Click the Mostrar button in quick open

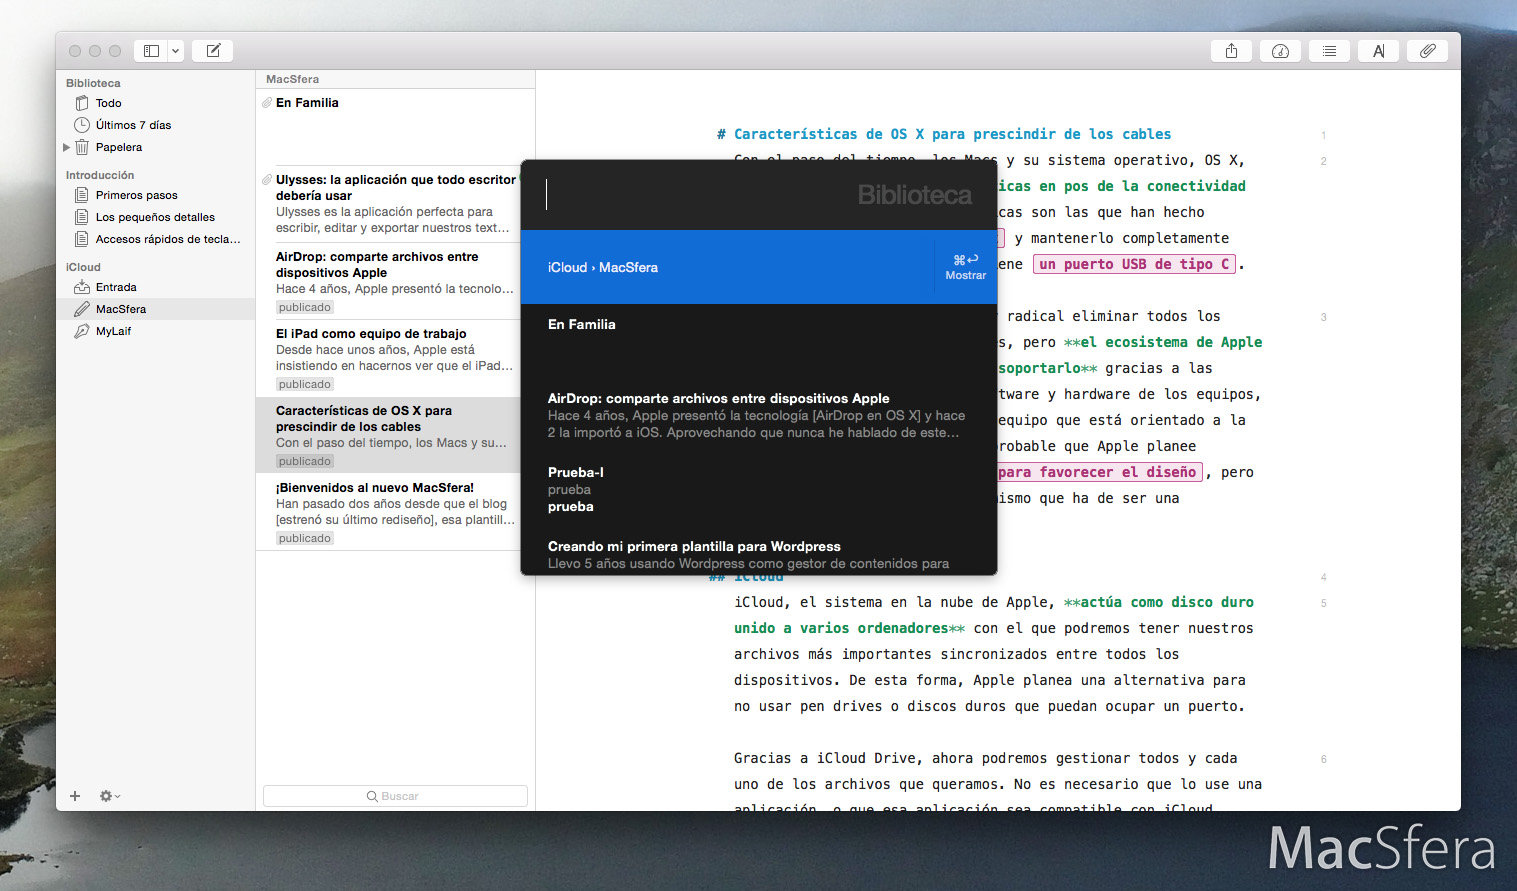point(966,267)
